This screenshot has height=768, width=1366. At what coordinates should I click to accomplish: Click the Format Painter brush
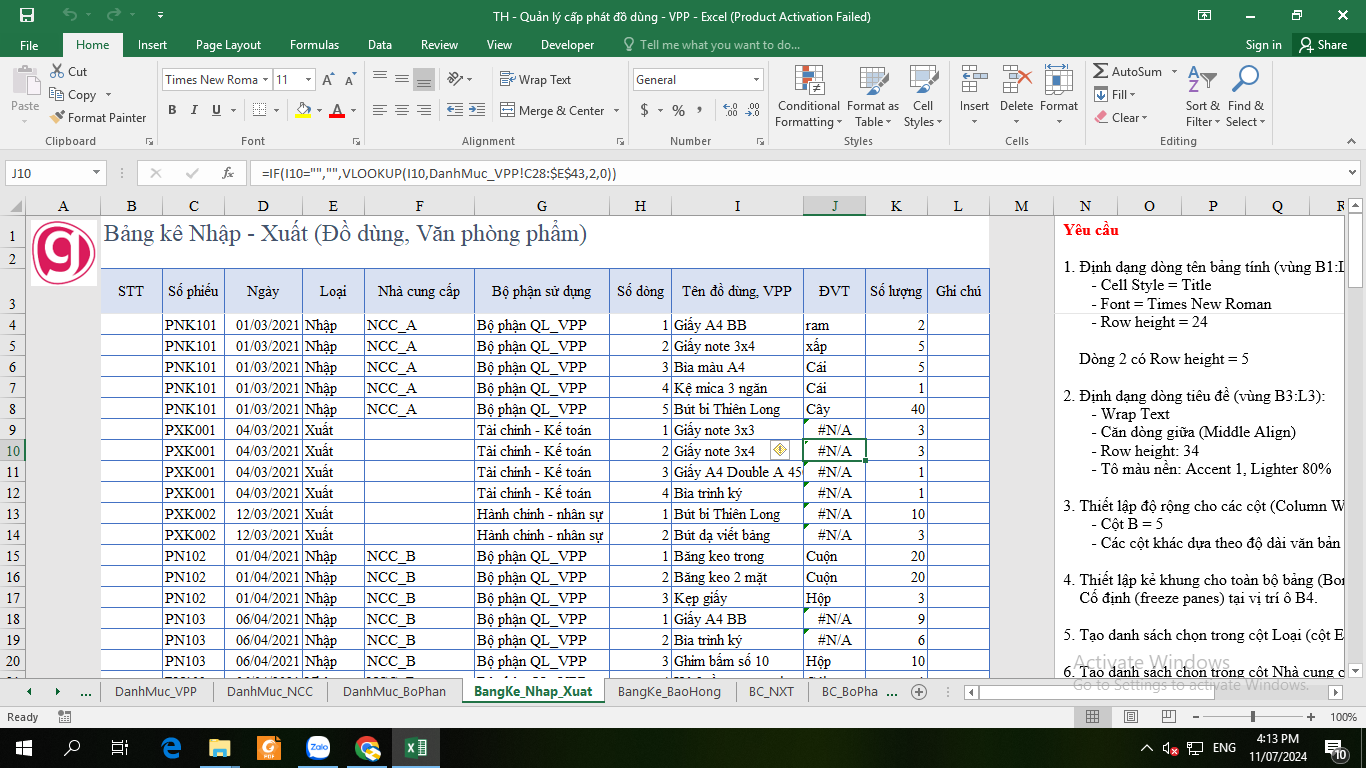coord(98,118)
